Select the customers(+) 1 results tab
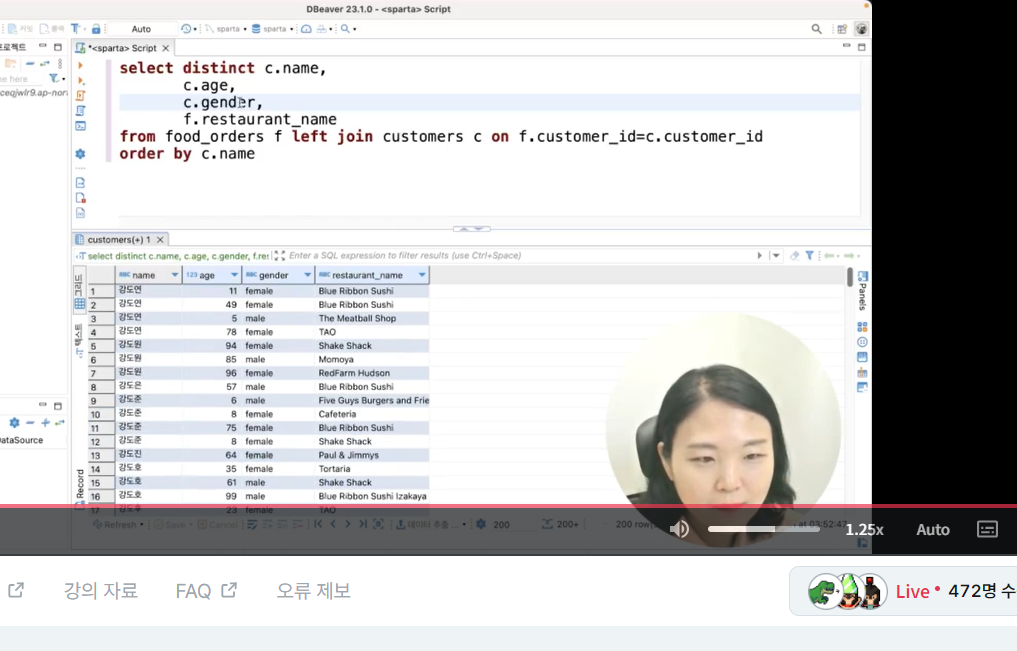The image size is (1017, 651). coord(119,239)
